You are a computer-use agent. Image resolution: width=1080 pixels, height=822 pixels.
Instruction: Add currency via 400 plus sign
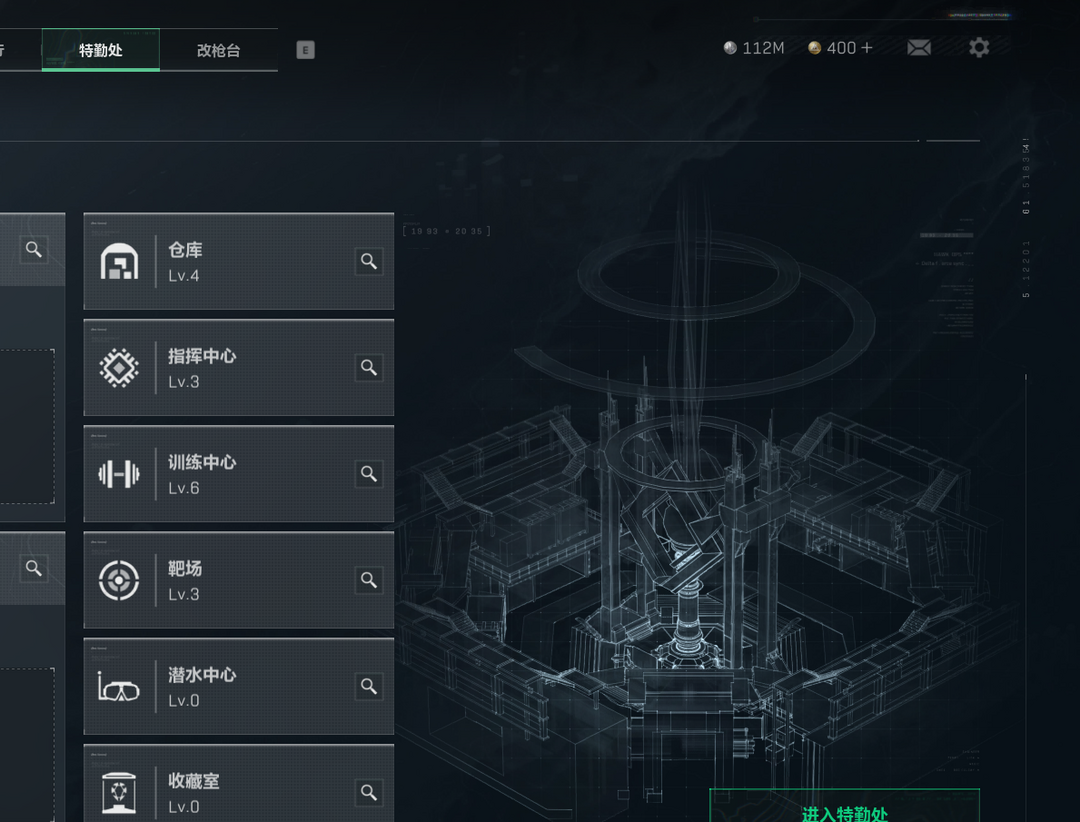866,48
